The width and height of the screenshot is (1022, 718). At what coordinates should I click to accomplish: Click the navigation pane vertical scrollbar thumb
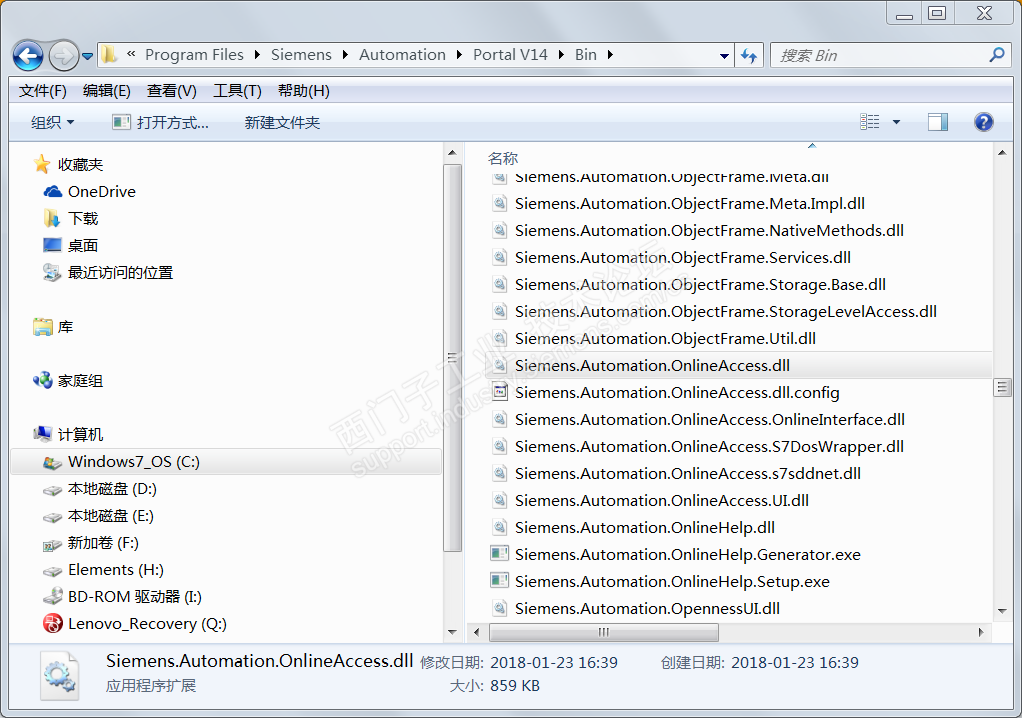click(x=452, y=358)
